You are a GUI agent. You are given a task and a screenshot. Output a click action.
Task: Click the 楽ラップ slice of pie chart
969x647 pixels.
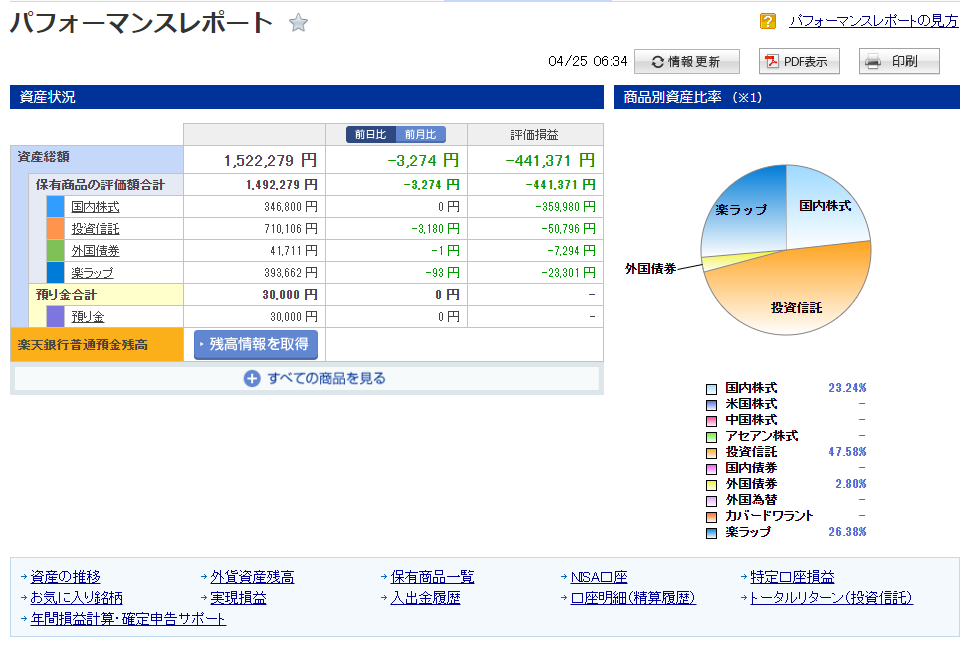tap(742, 213)
